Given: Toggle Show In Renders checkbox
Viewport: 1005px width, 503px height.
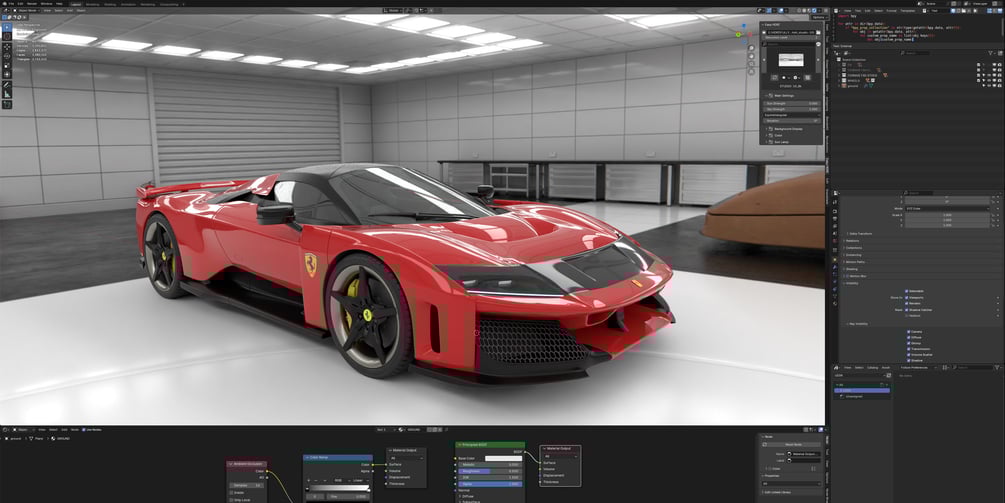Looking at the screenshot, I should point(907,303).
